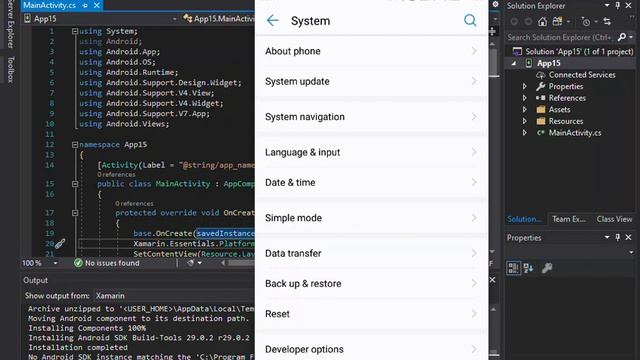
Task: Switch to the MainActivity.cs editor tab
Action: [x=49, y=5]
